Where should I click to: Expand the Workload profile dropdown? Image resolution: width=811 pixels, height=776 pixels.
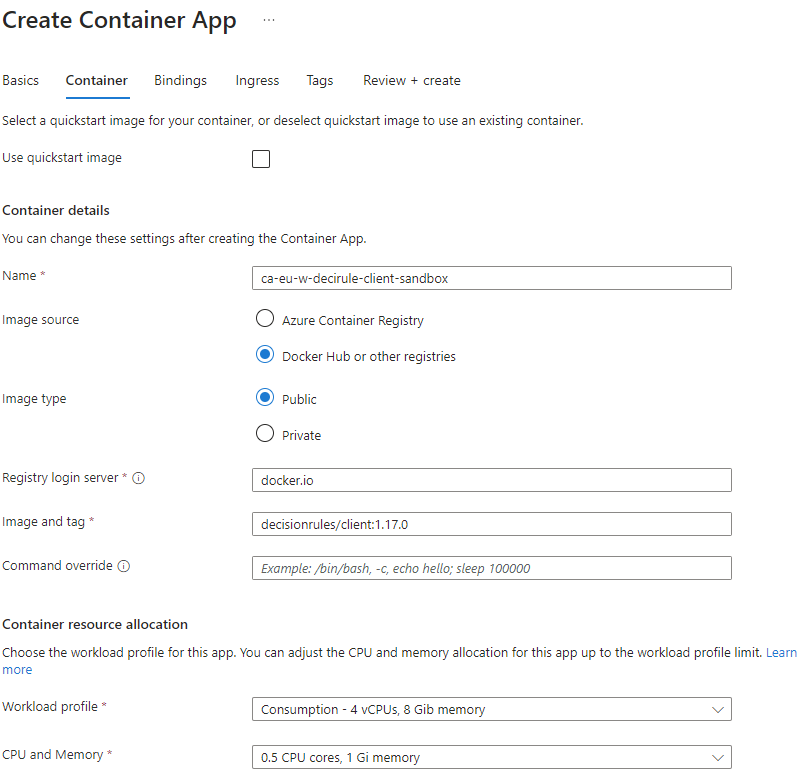click(491, 710)
